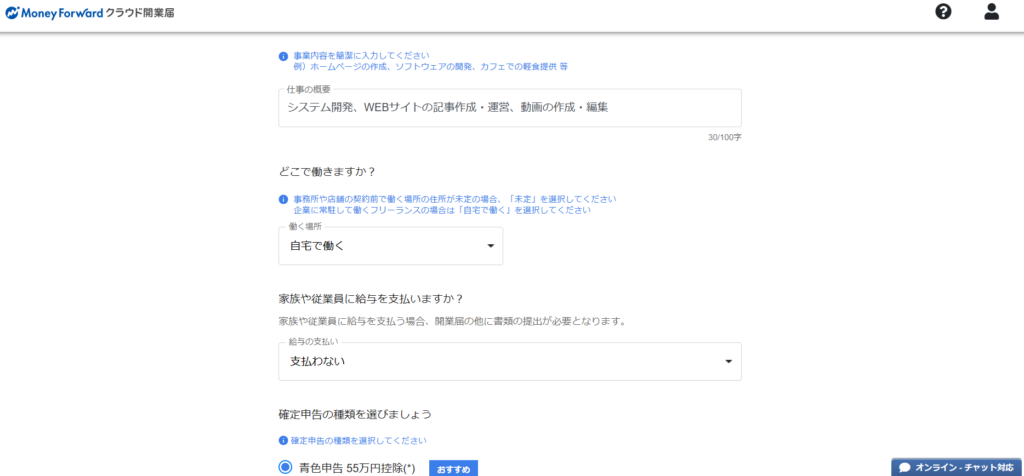Open the user account profile icon
The image size is (1024, 476).
991,12
